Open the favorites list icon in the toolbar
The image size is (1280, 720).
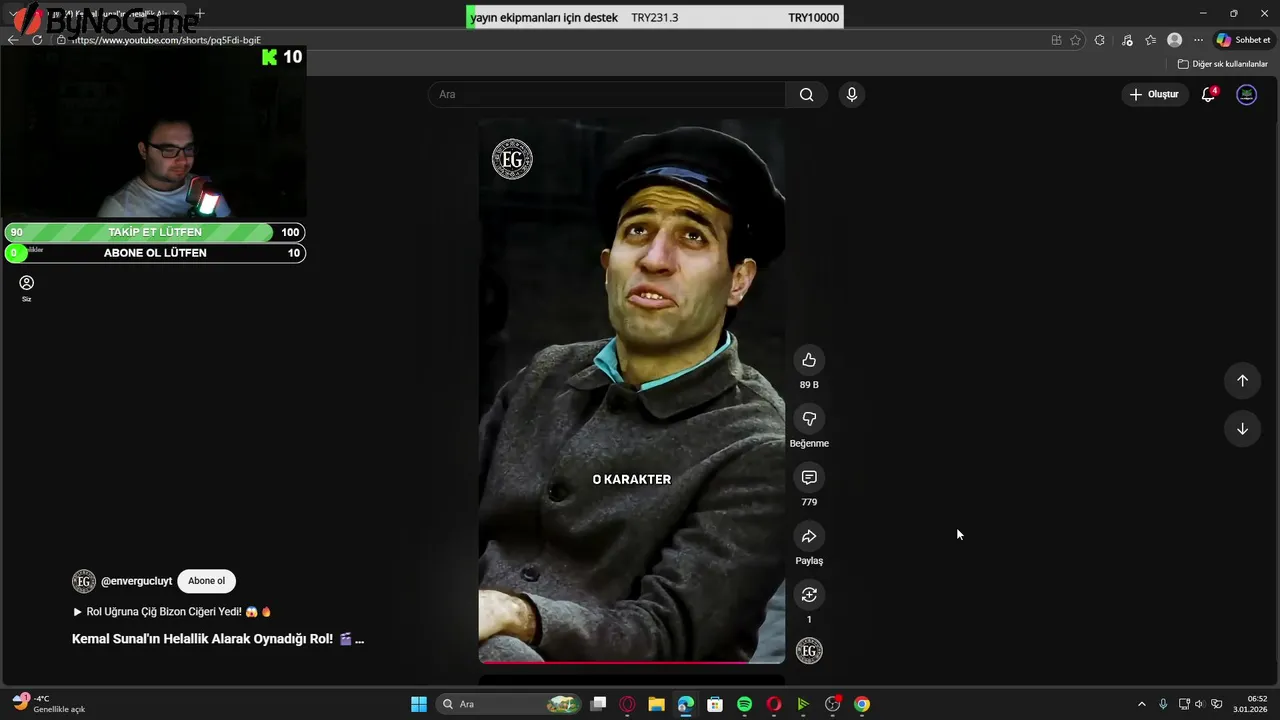point(1151,40)
